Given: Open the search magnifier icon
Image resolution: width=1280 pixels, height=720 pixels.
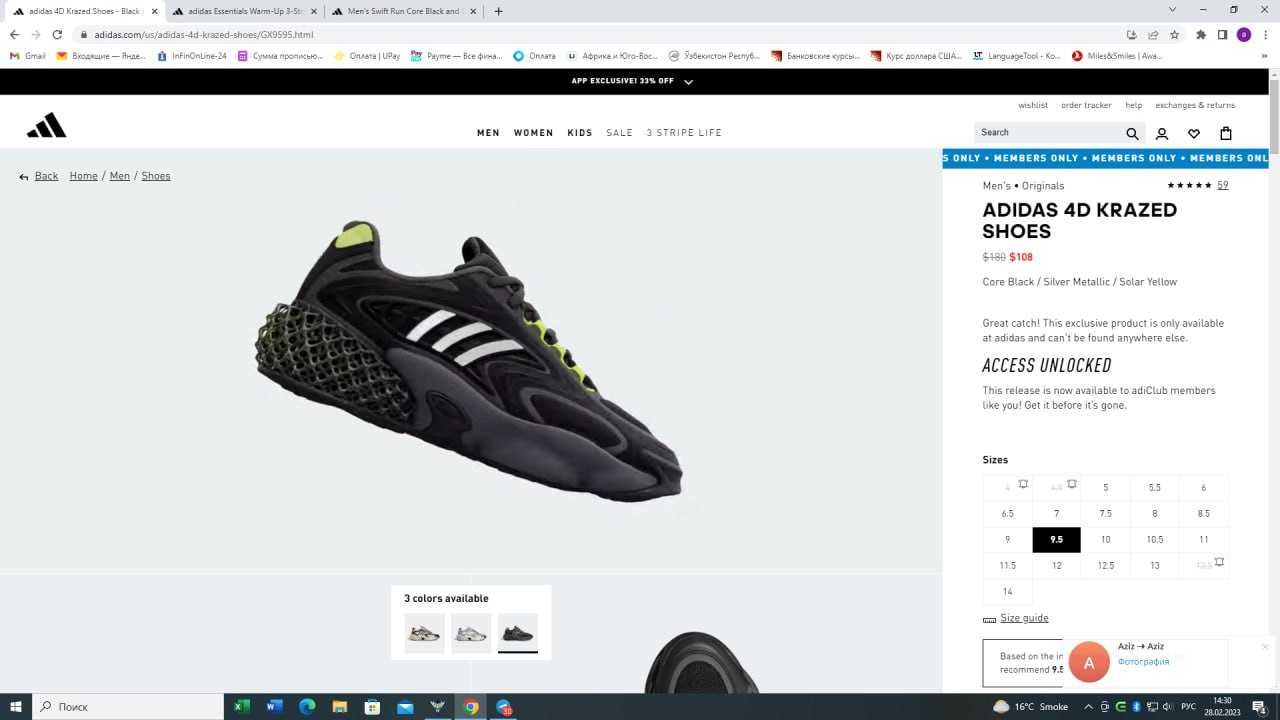Looking at the screenshot, I should [1132, 133].
